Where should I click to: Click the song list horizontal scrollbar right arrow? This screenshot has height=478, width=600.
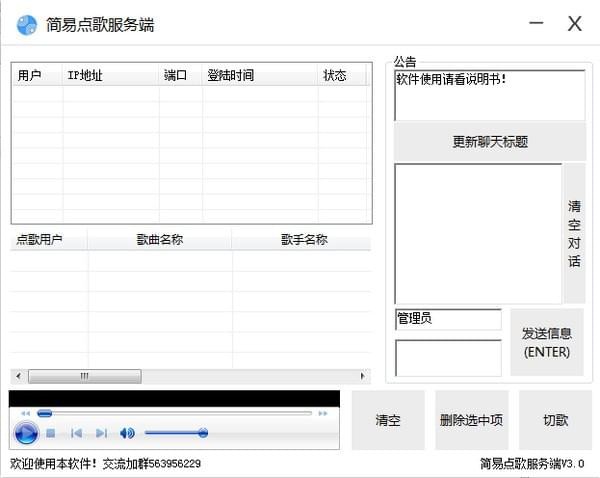pyautogui.click(x=365, y=376)
